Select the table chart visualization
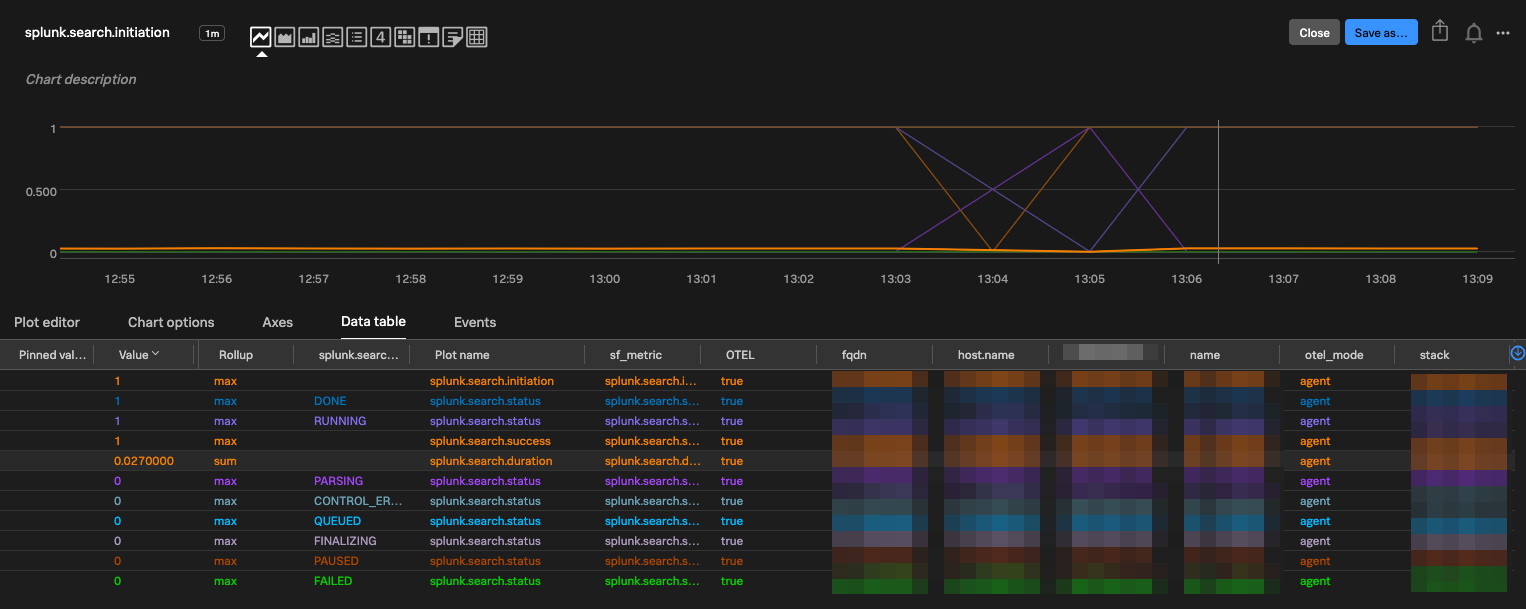 coord(477,37)
